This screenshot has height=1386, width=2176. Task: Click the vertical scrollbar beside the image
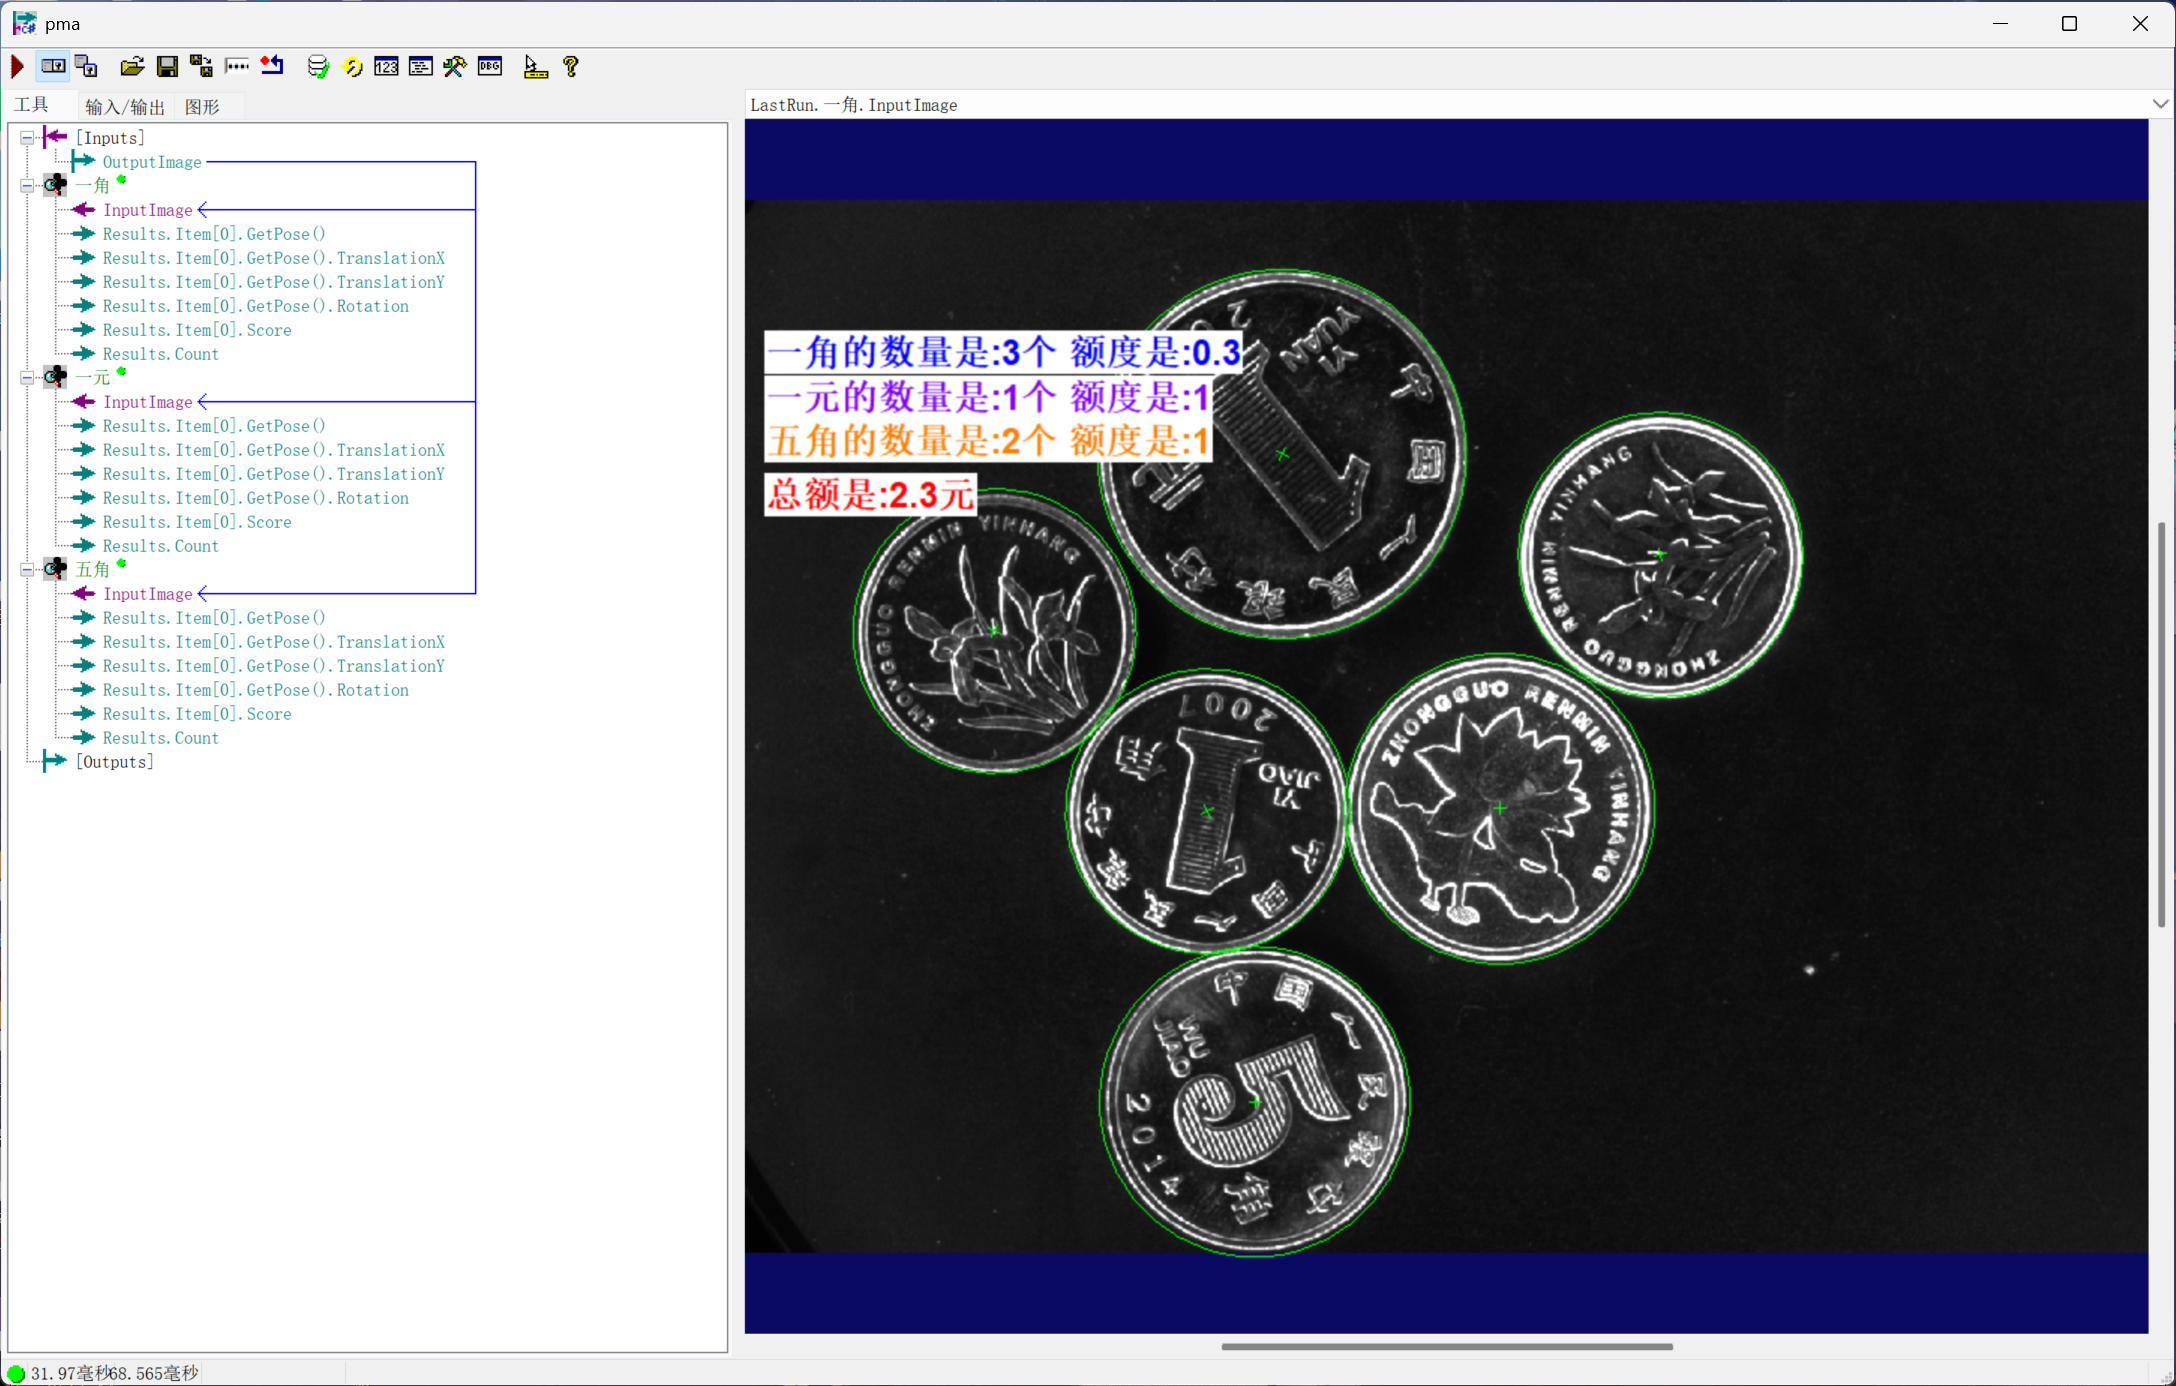[x=2161, y=724]
